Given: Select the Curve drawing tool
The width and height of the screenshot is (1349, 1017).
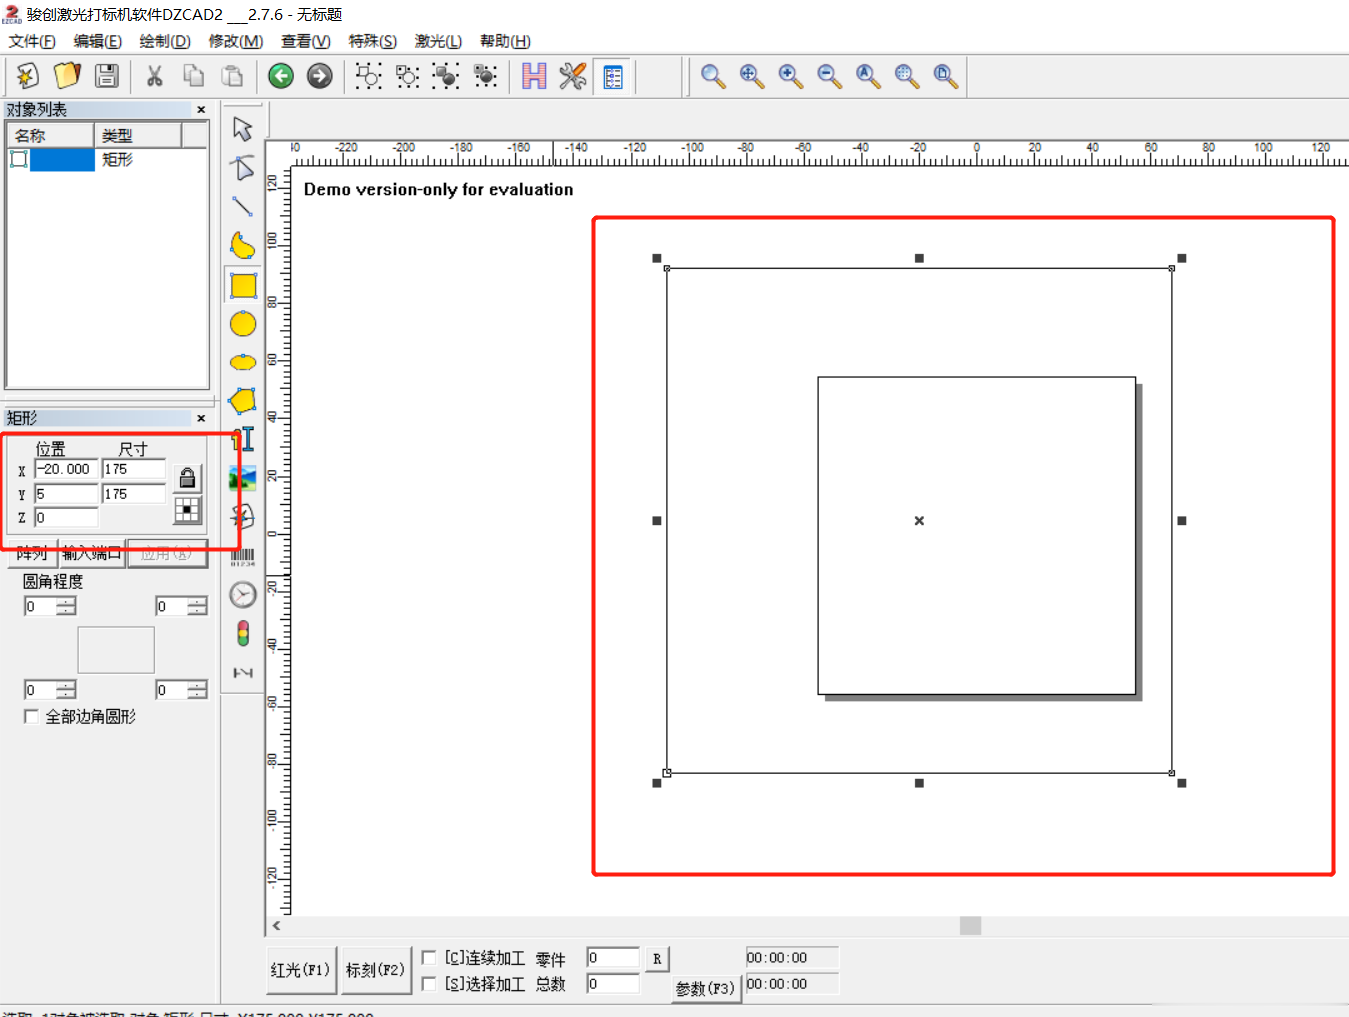Looking at the screenshot, I should coord(243,246).
